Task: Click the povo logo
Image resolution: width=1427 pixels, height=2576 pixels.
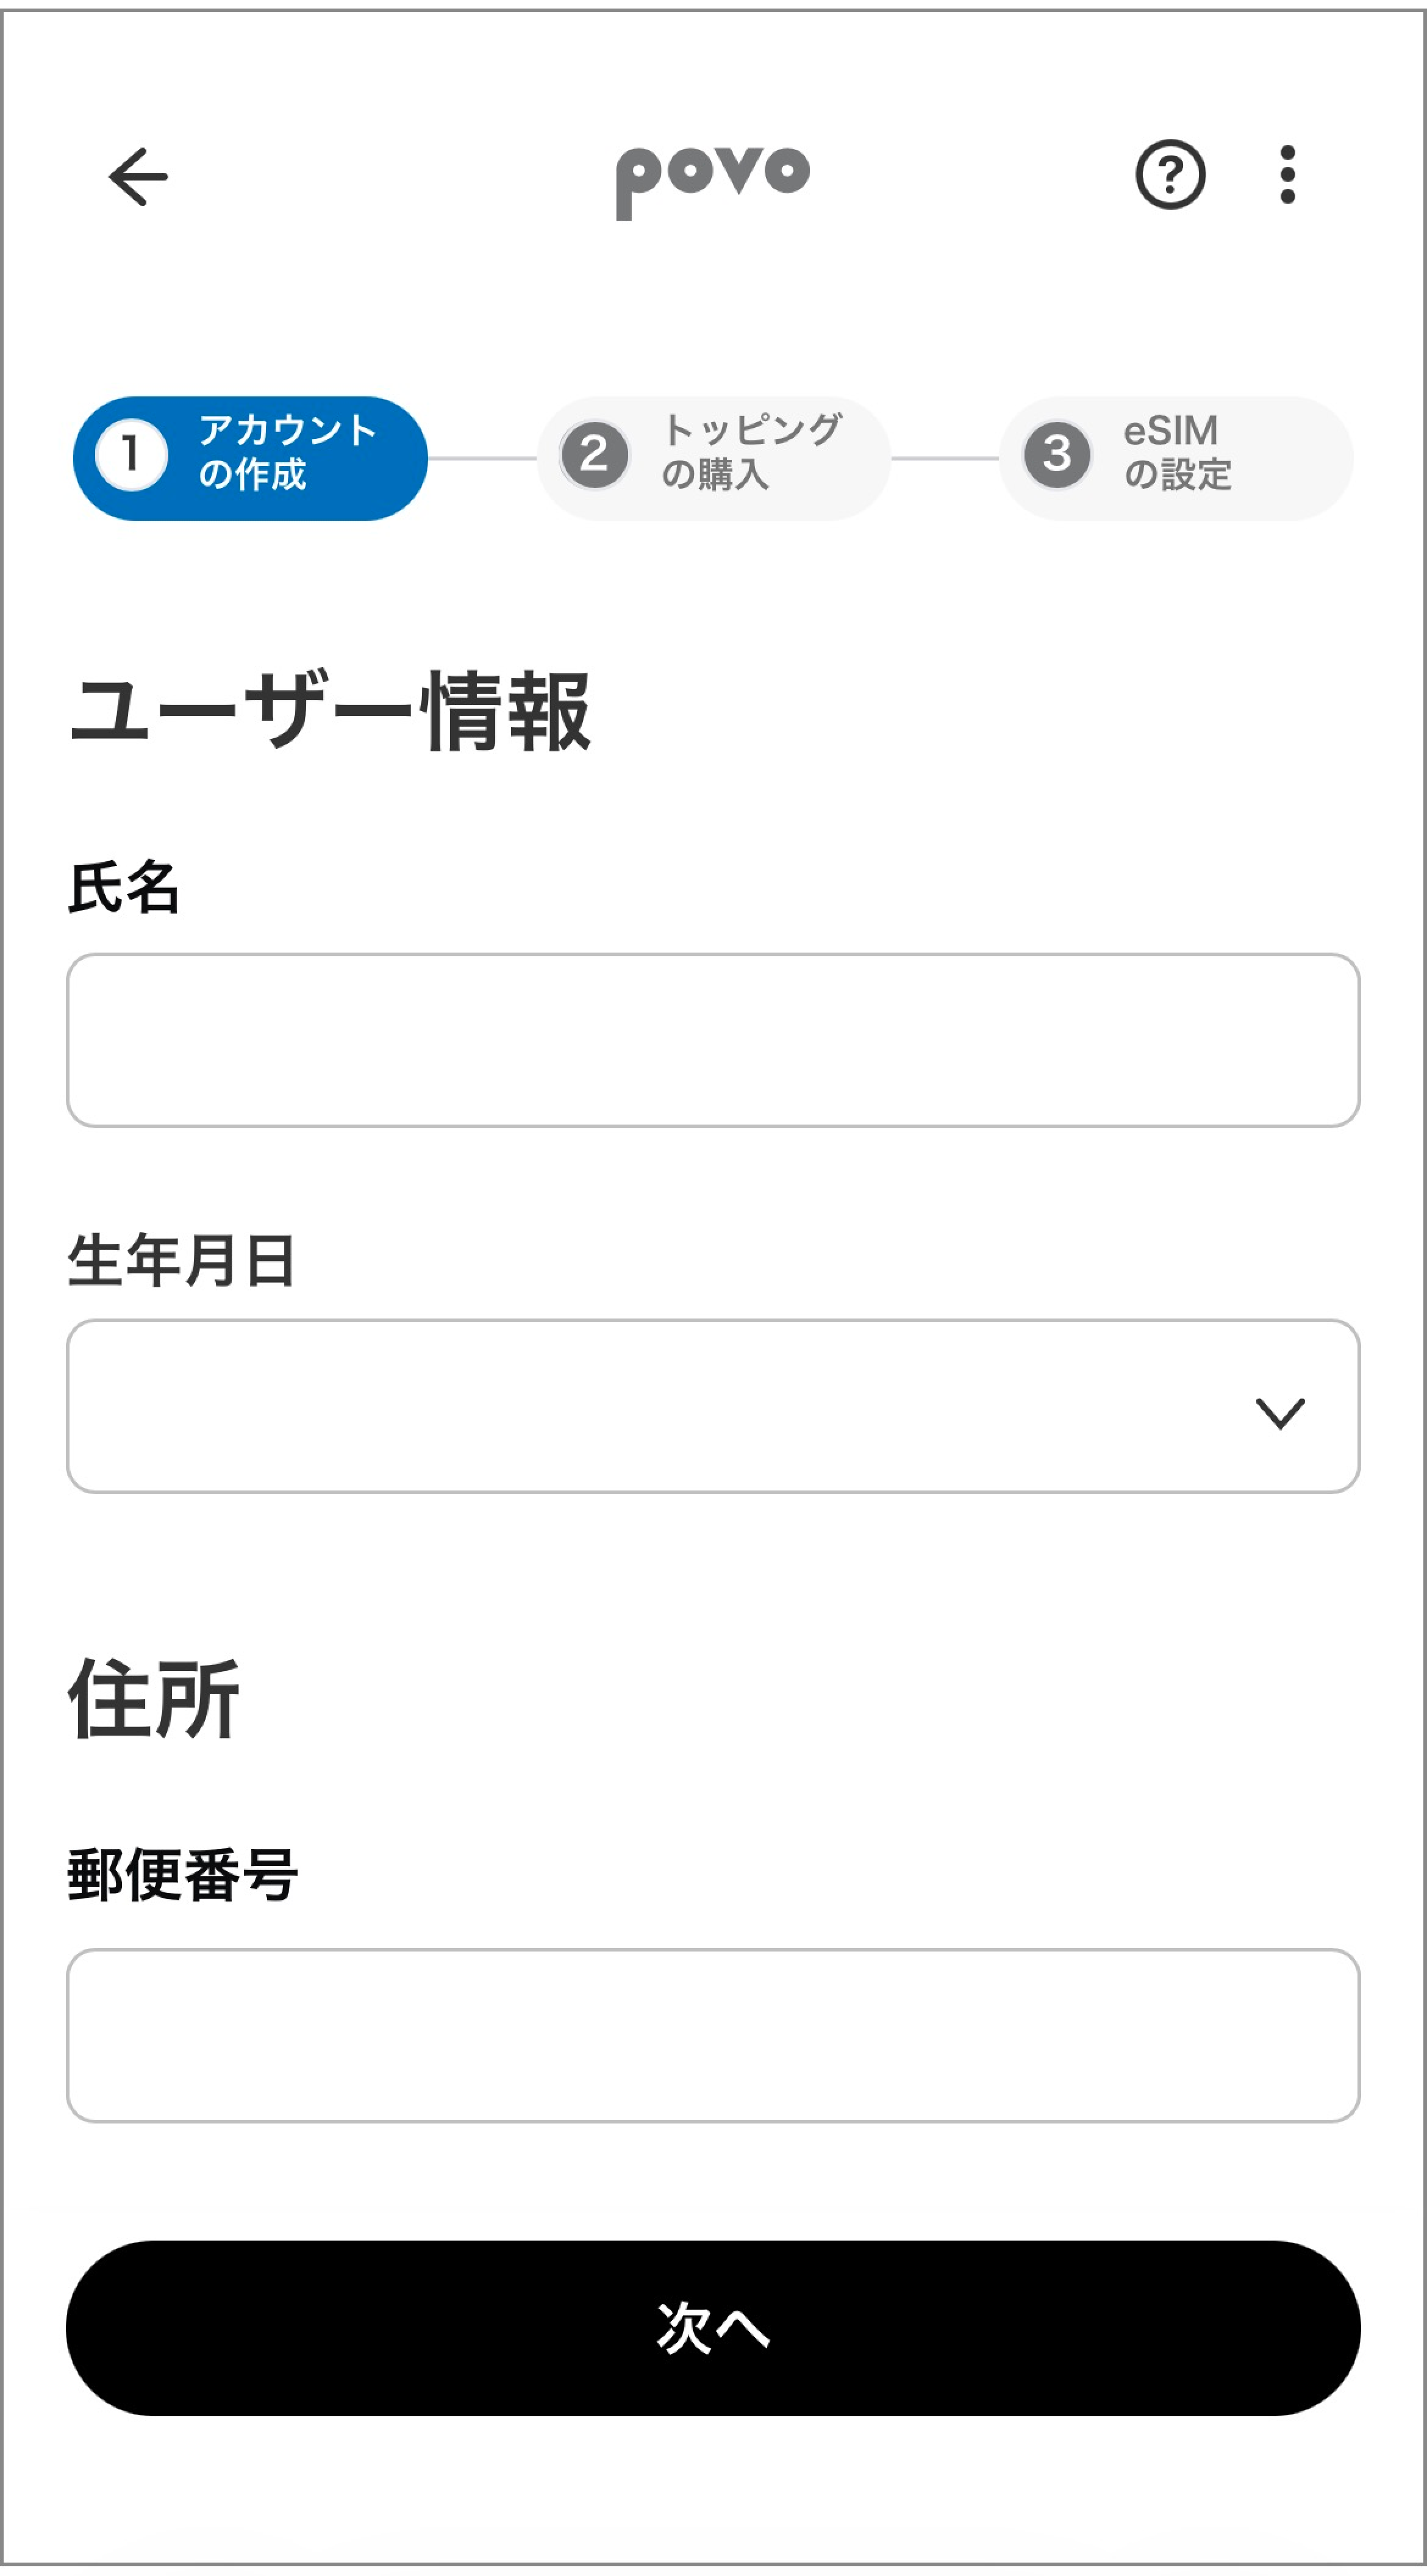Action: tap(712, 179)
